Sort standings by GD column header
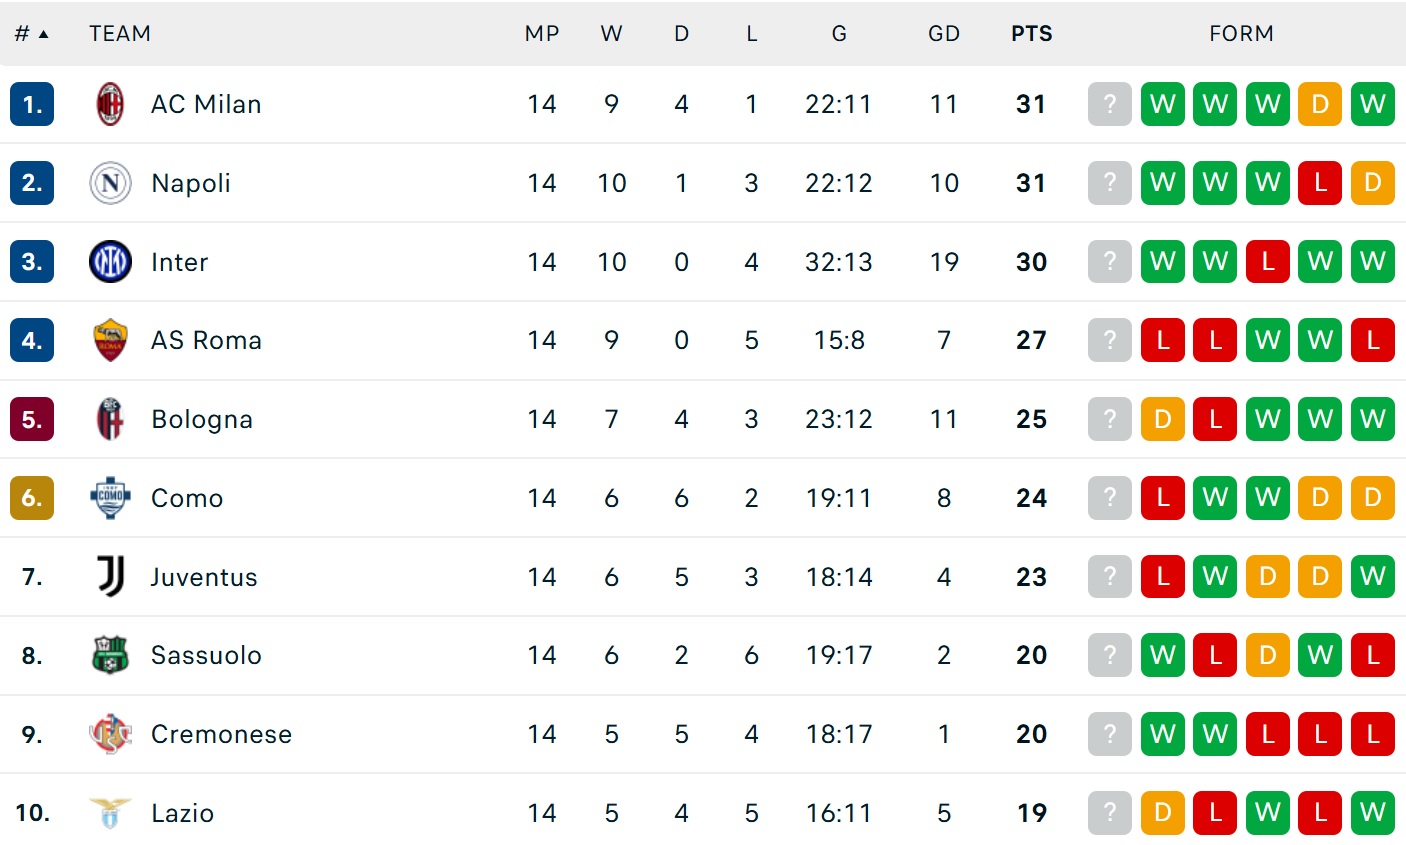This screenshot has width=1406, height=845. pyautogui.click(x=943, y=34)
